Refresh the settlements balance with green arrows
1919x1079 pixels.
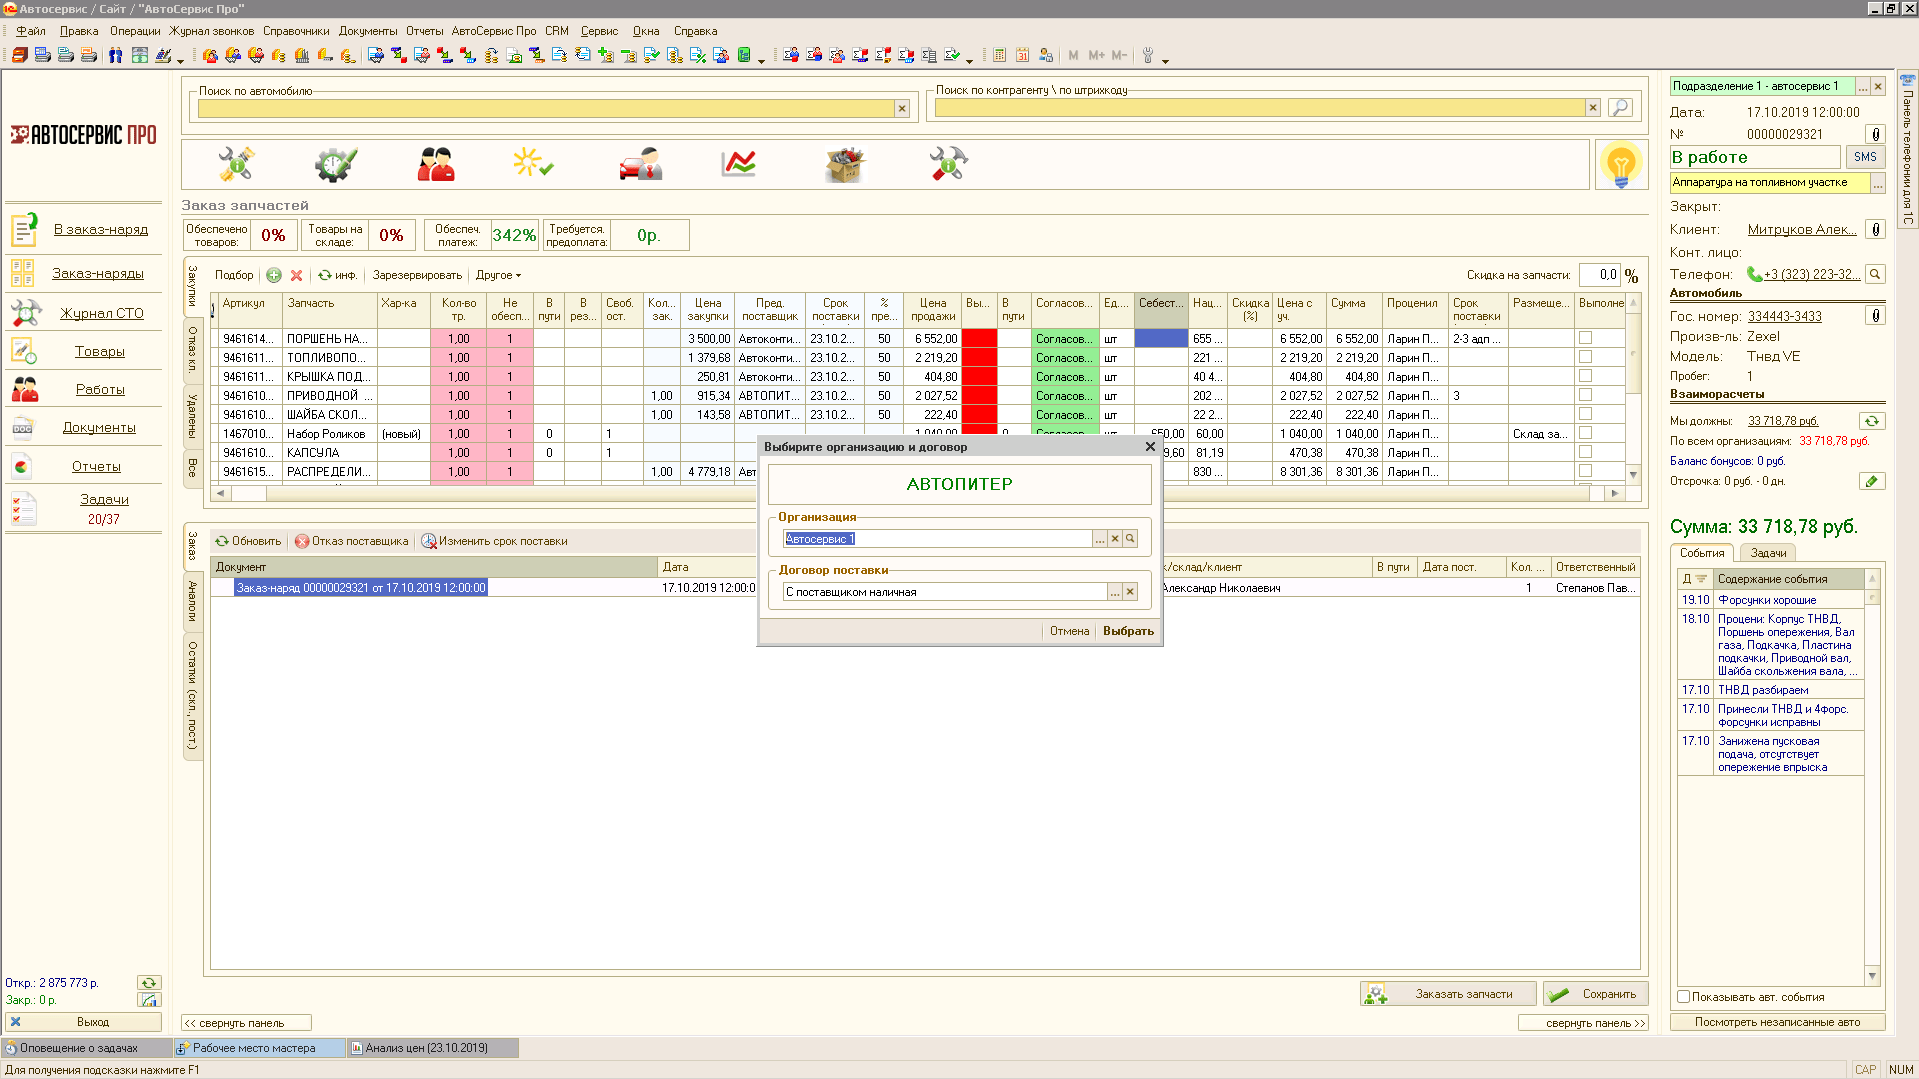[x=1871, y=421]
